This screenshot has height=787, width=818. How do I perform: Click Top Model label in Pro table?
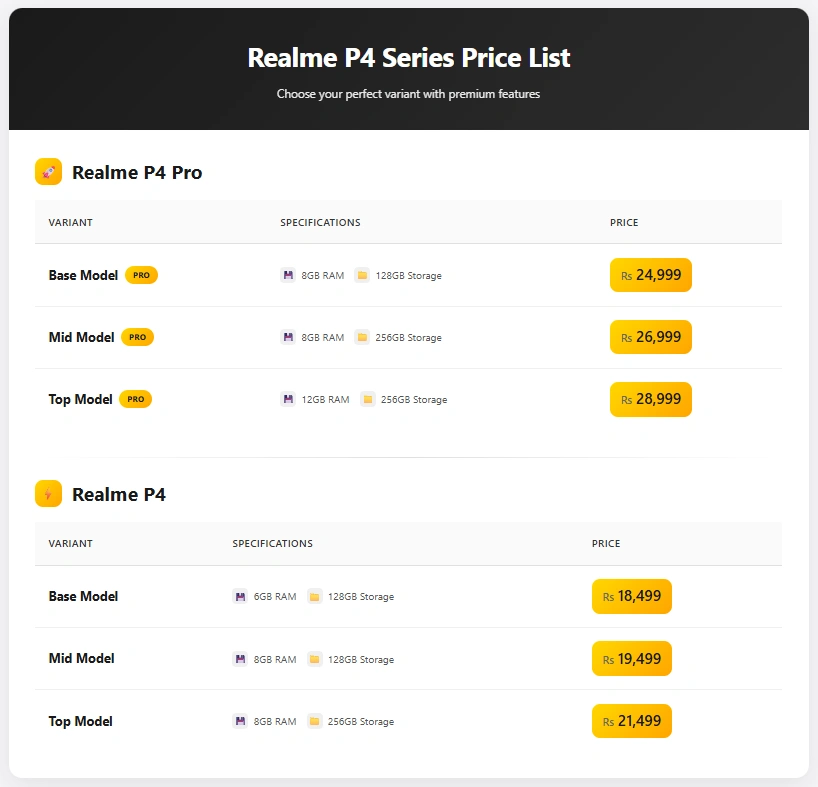click(x=80, y=399)
